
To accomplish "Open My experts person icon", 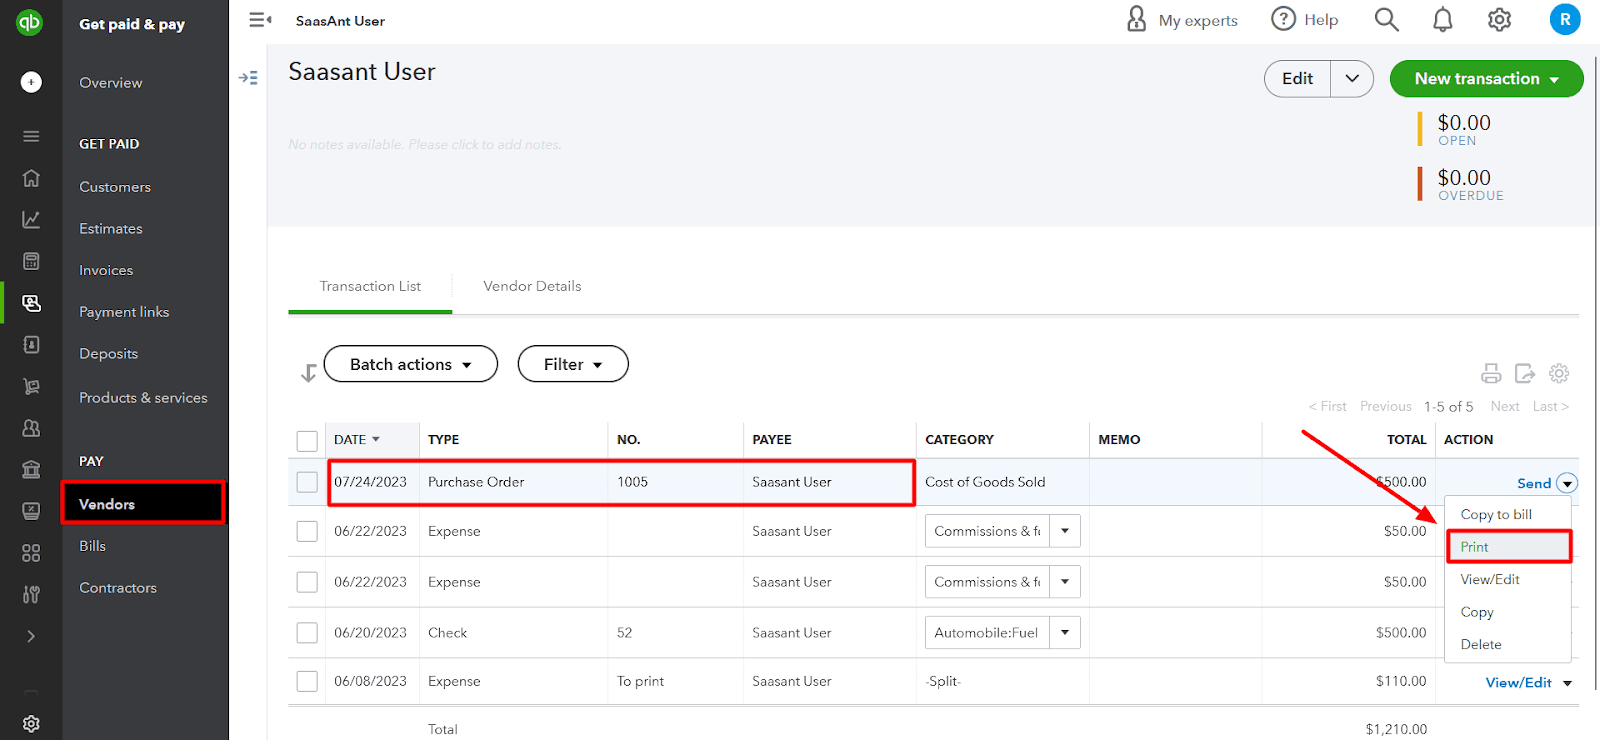I will [1137, 19].
